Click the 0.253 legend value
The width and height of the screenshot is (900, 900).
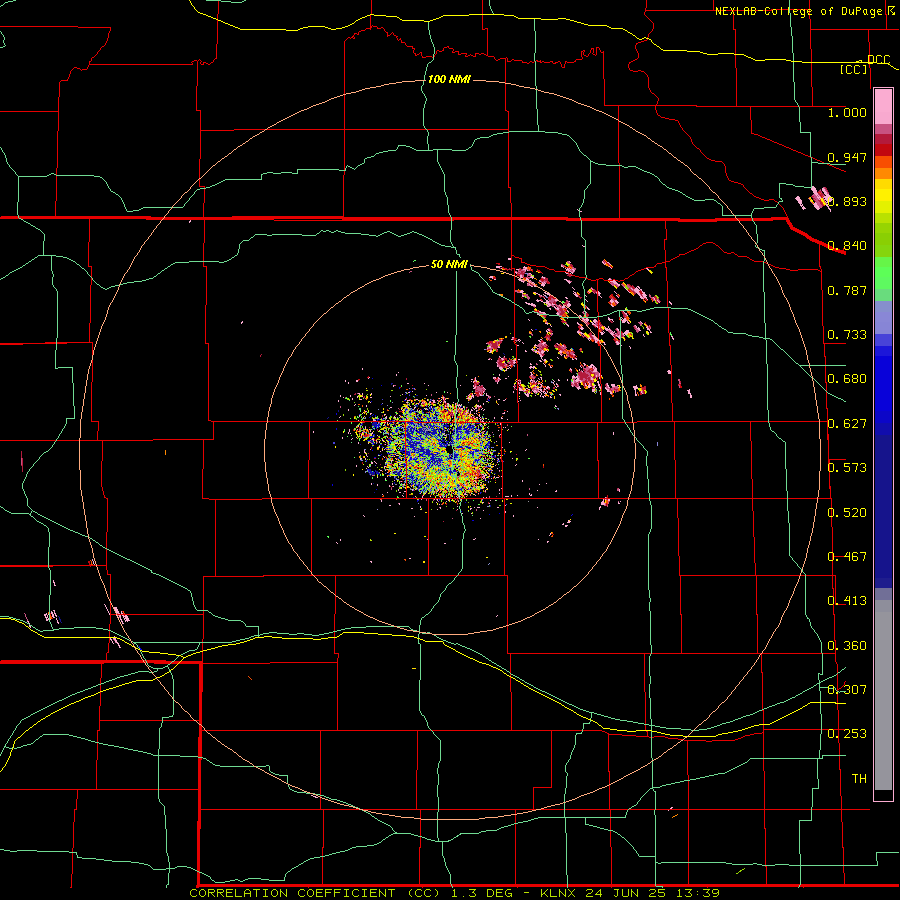point(847,734)
